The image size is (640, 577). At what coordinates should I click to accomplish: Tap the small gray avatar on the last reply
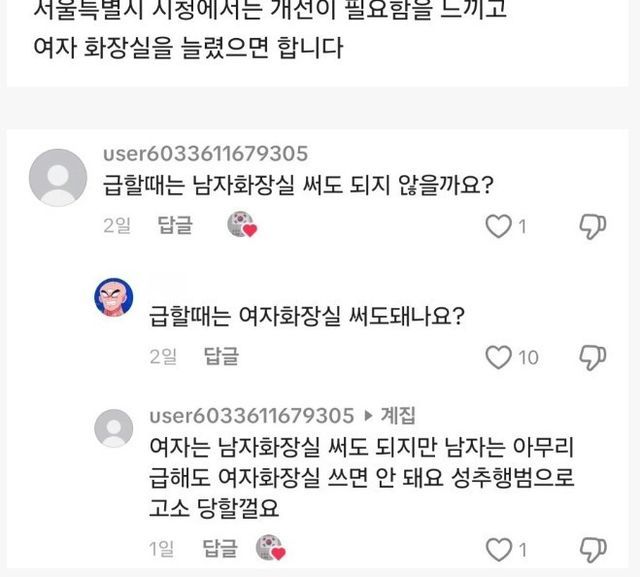pos(114,428)
